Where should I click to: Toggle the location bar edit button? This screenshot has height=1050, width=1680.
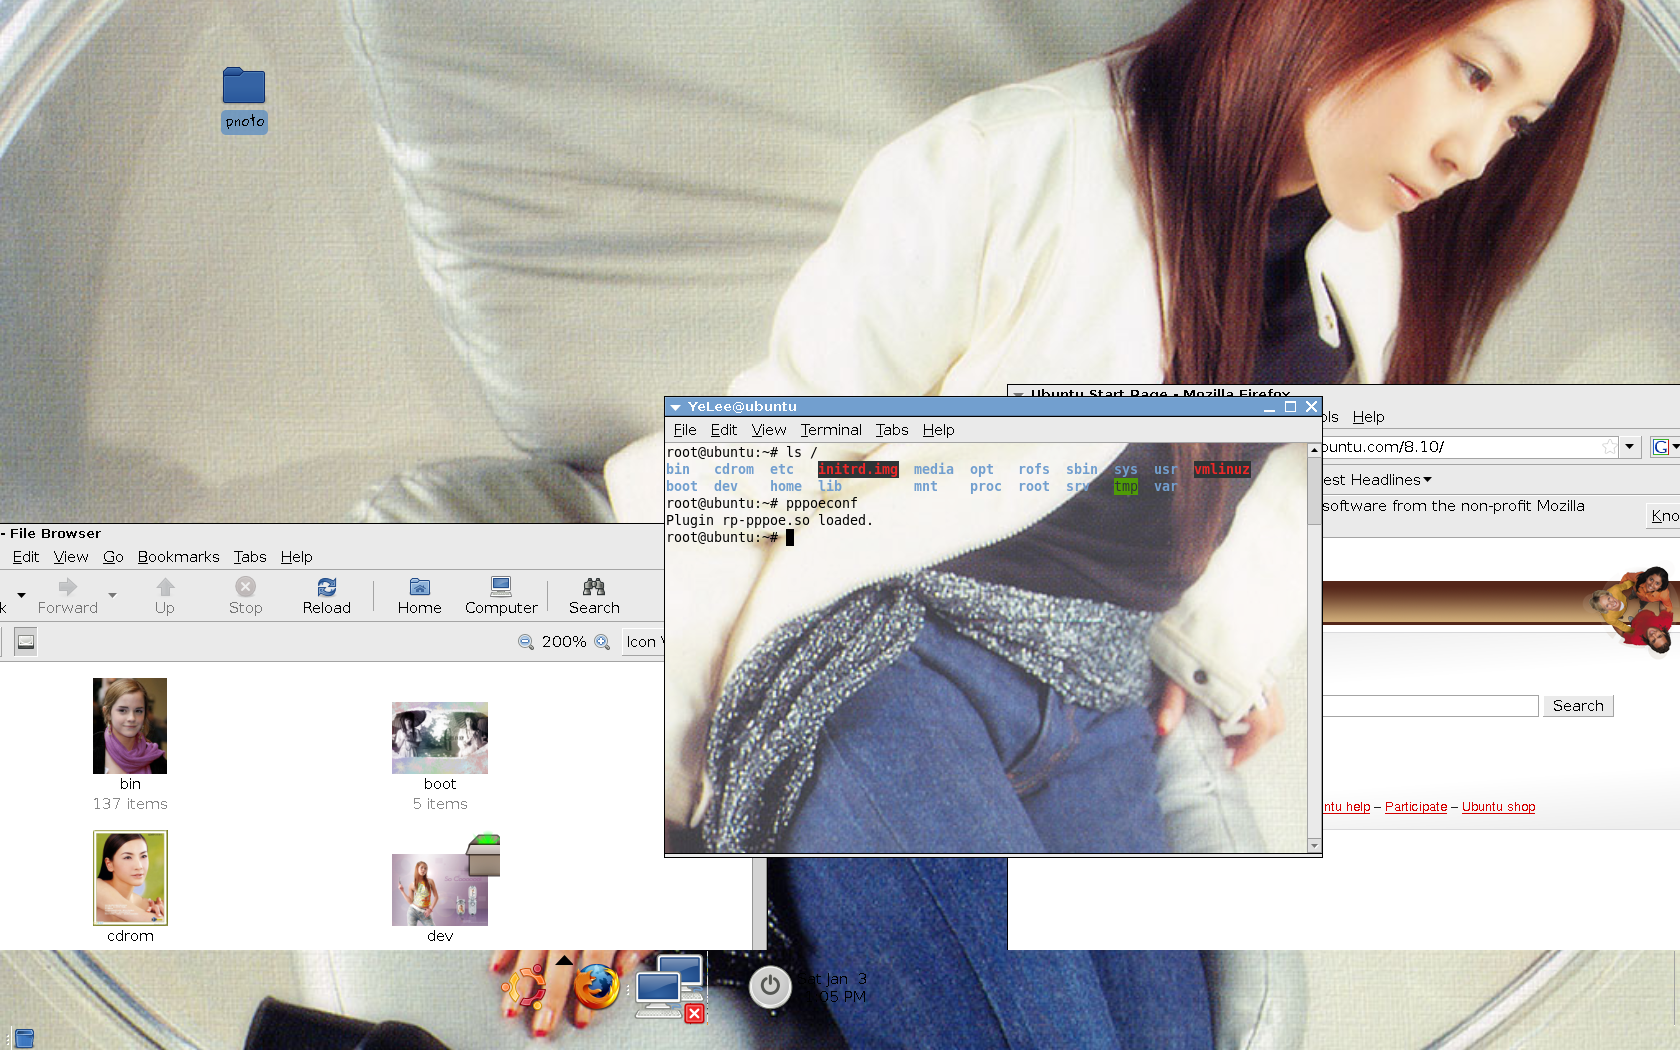26,642
